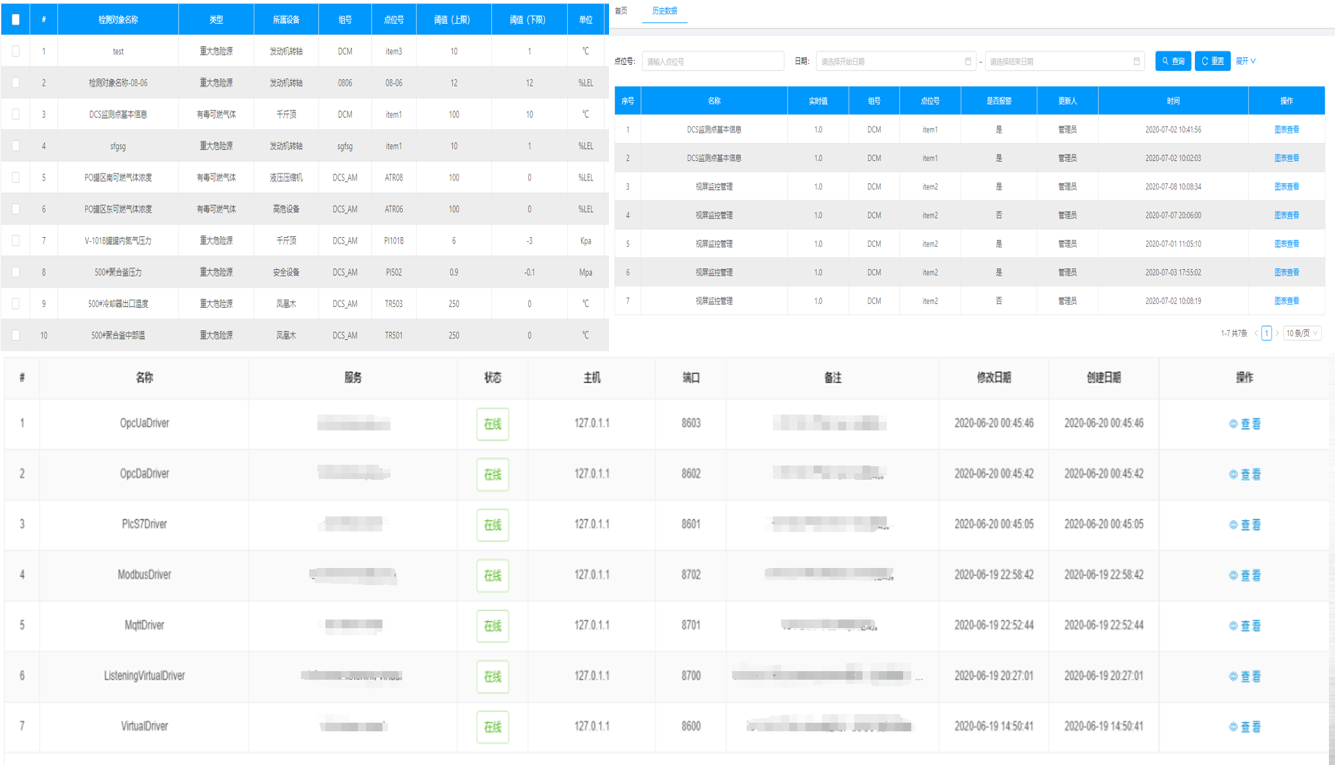The image size is (1335, 765).
Task: Open the 10条/页 page size dropdown
Action: coord(1302,334)
